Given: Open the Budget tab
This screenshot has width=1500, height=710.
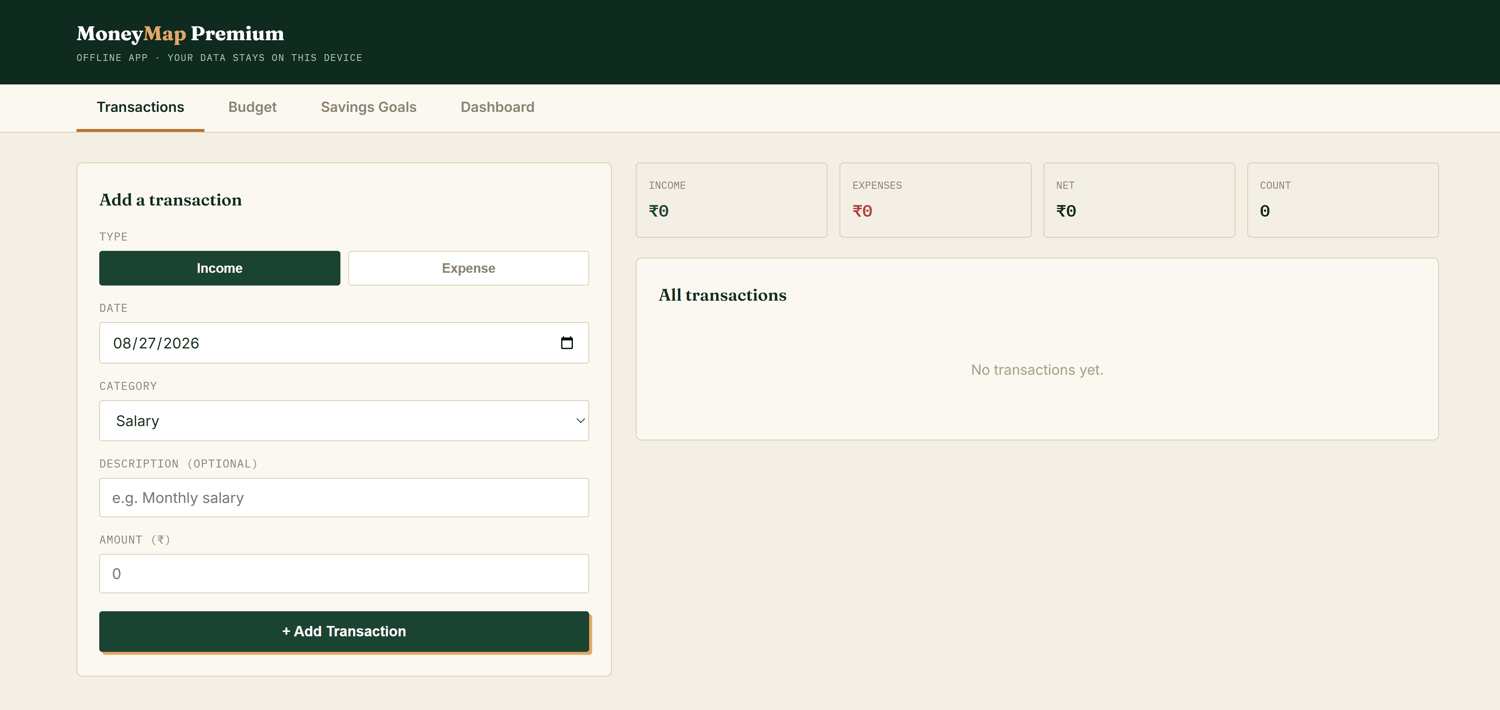Looking at the screenshot, I should click(252, 107).
